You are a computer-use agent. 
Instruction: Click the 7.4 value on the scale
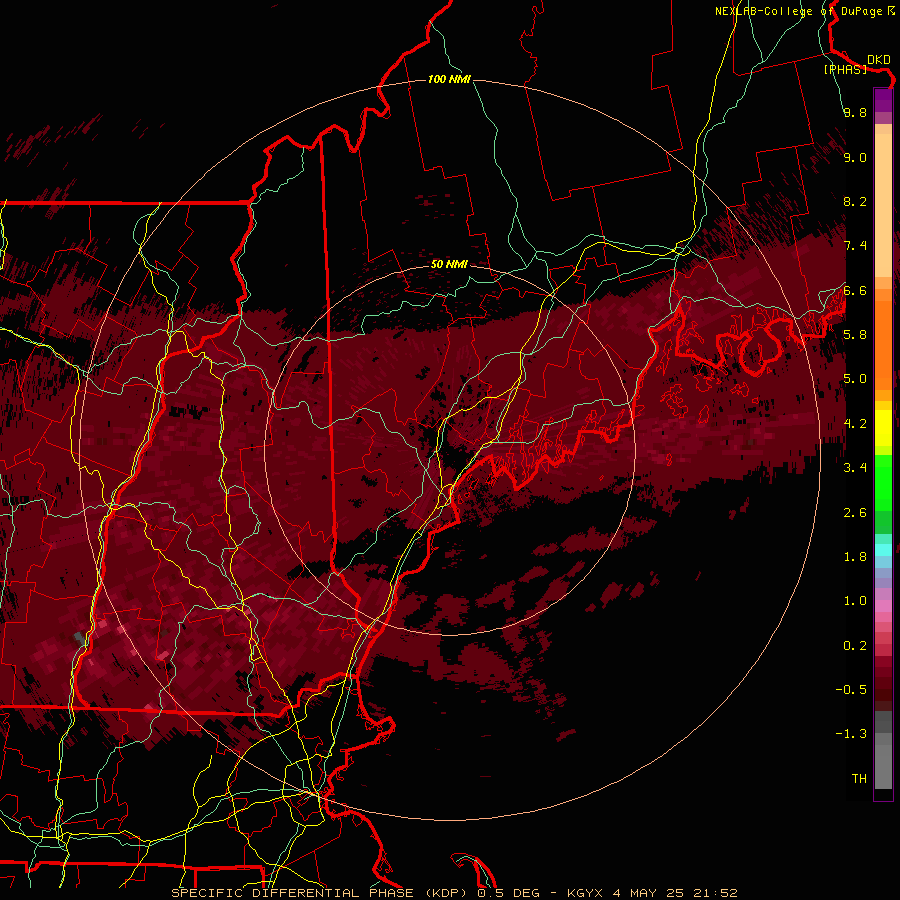pos(855,246)
